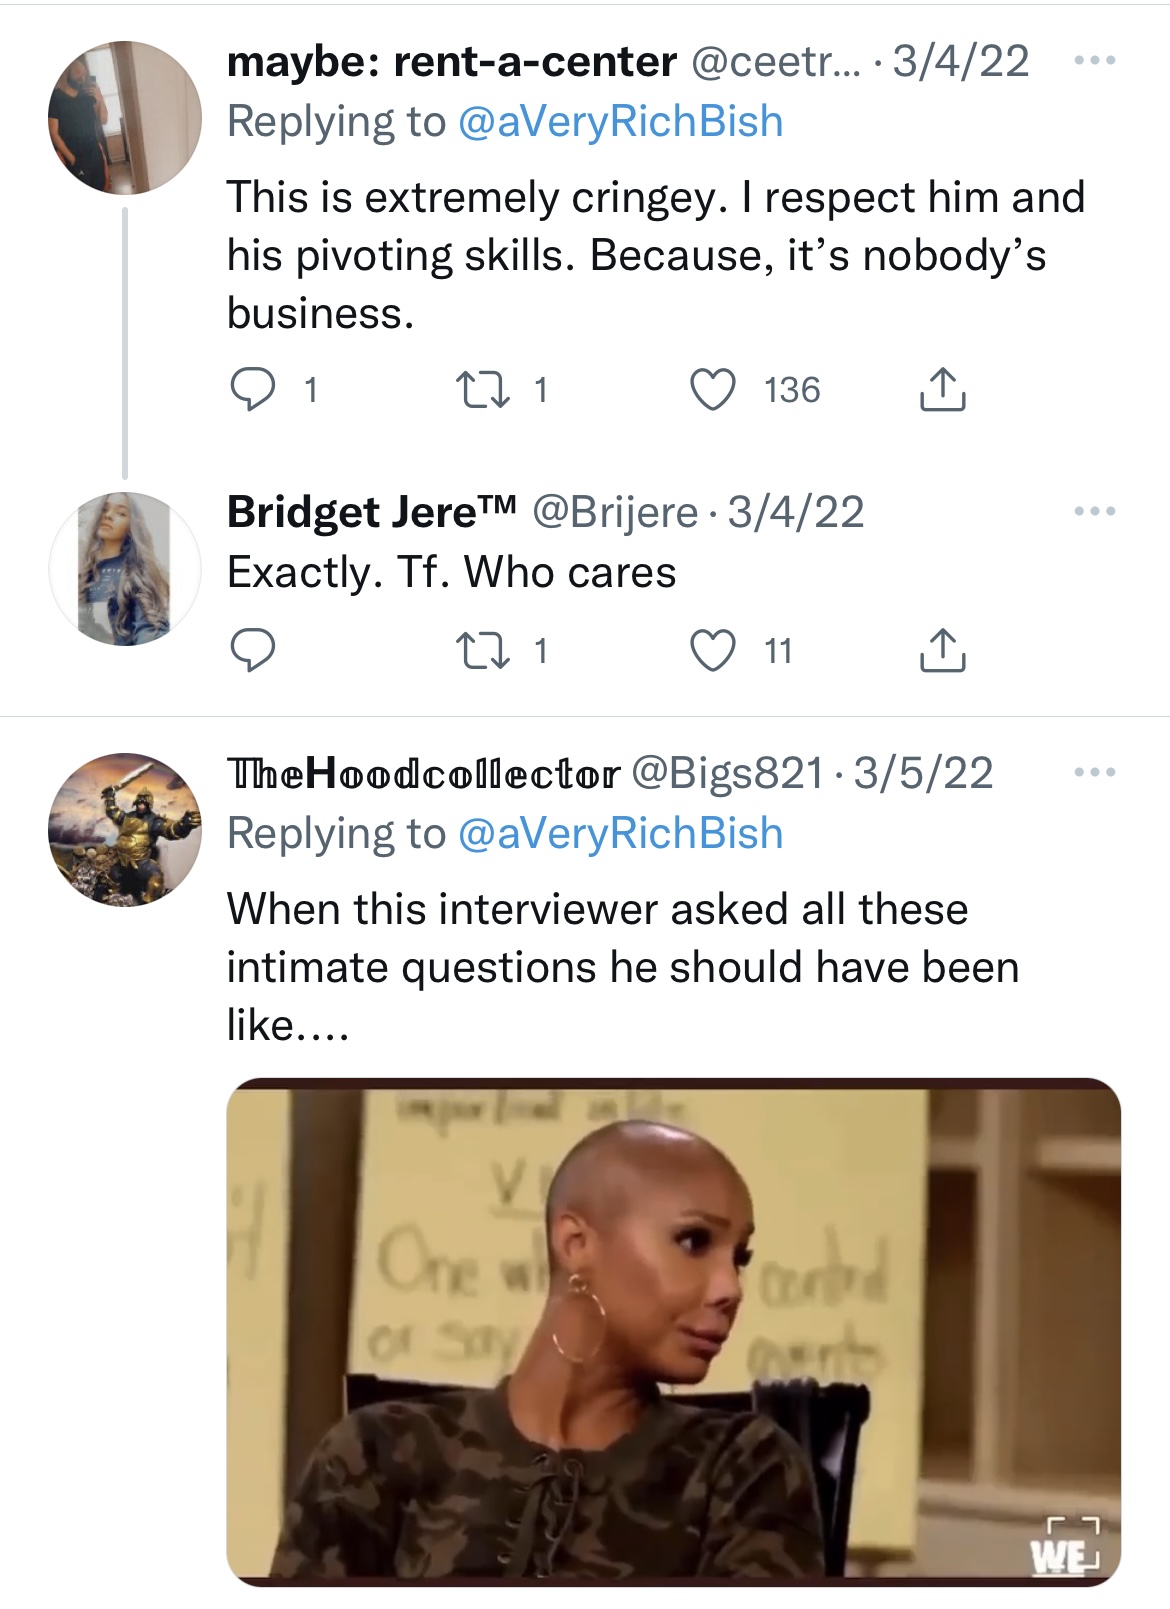Open @aVeryRichBish link in first tweet
Screen dimensions: 1170x1609
[x=620, y=122]
